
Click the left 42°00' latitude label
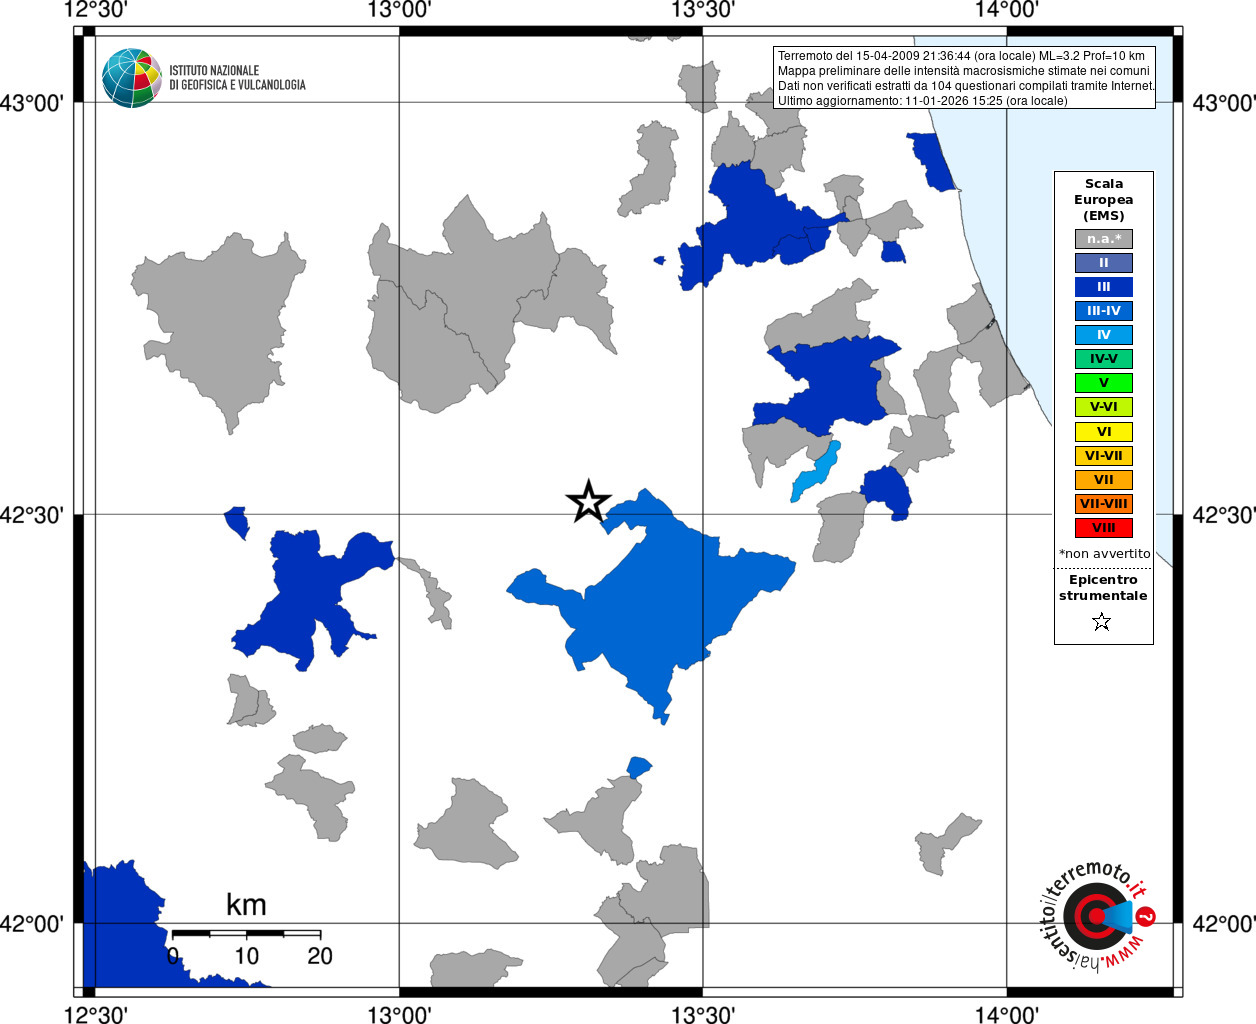click(32, 923)
